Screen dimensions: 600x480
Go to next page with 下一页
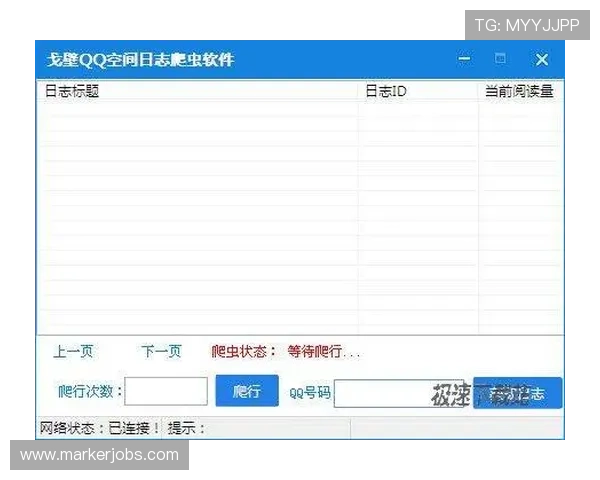click(161, 351)
